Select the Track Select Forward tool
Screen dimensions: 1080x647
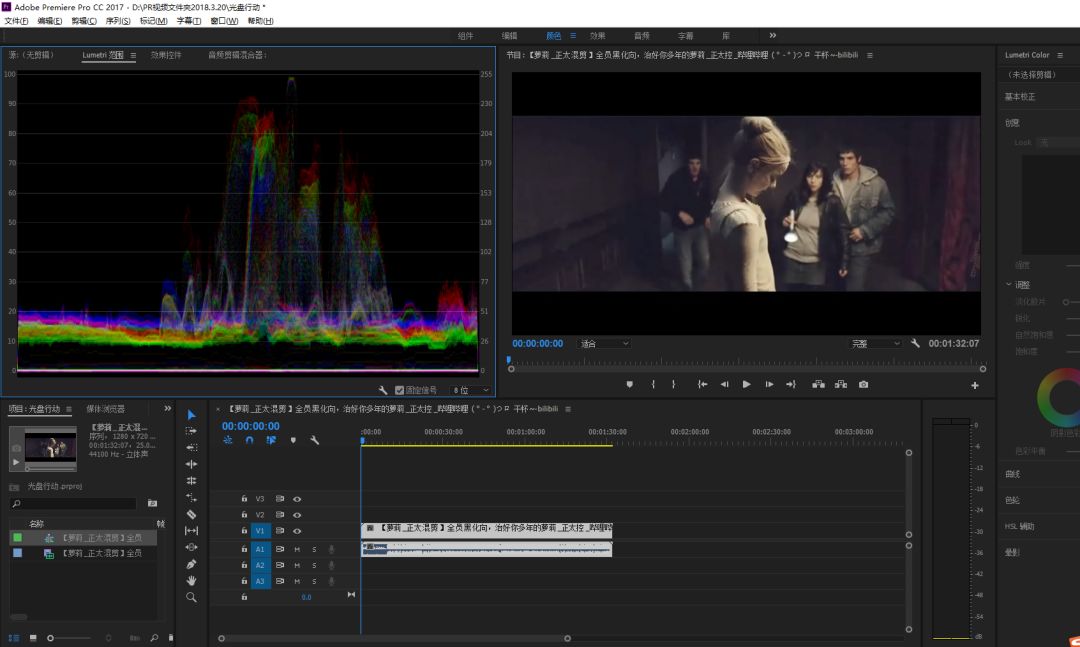point(191,431)
